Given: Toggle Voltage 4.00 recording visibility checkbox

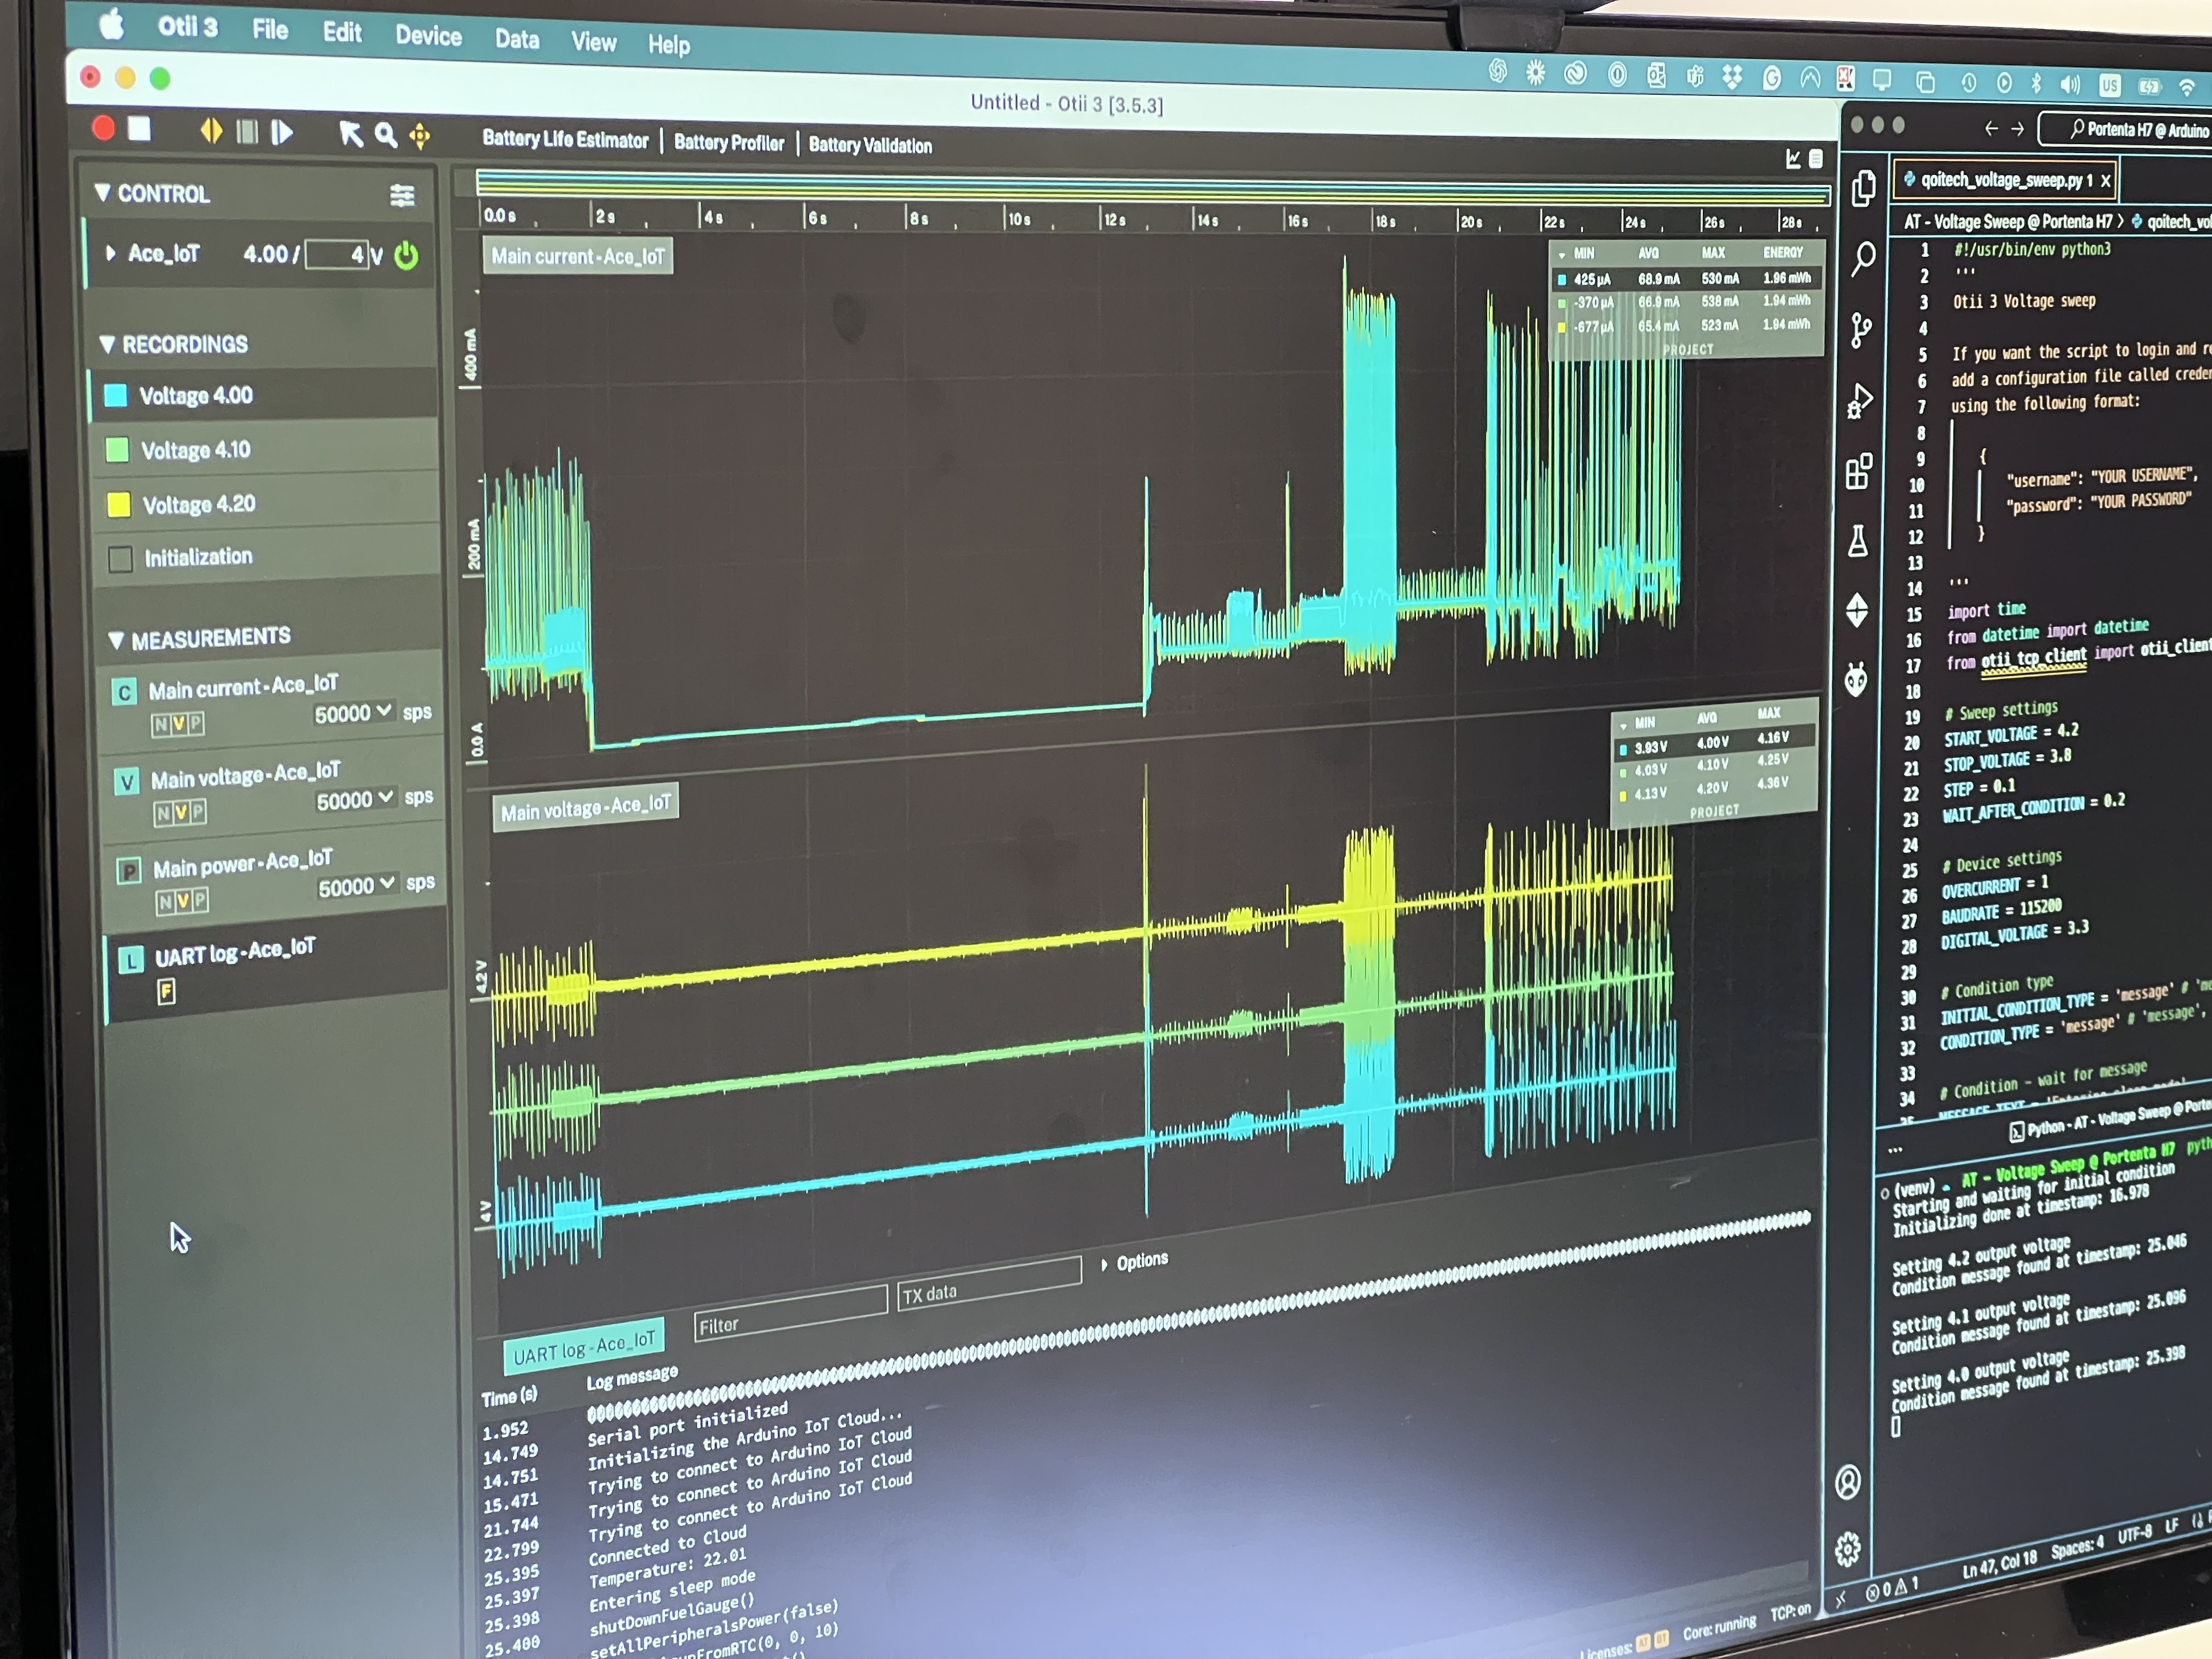Looking at the screenshot, I should 116,395.
